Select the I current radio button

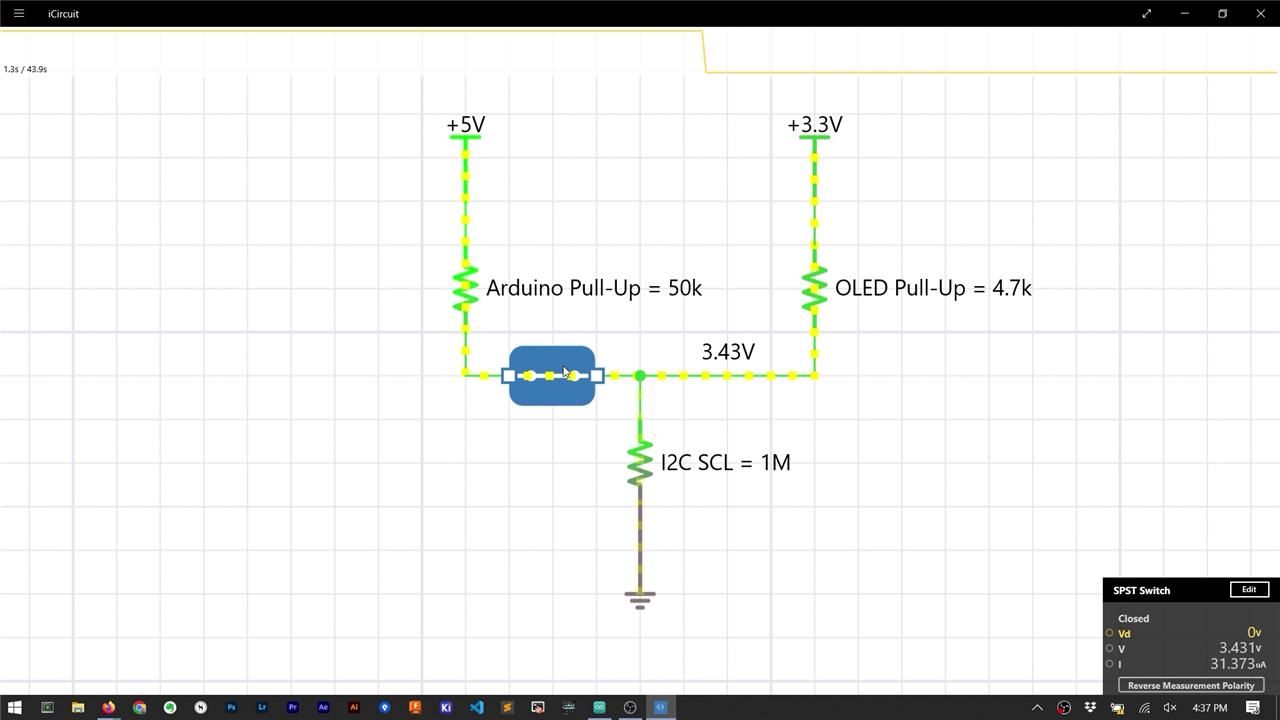click(x=1109, y=663)
